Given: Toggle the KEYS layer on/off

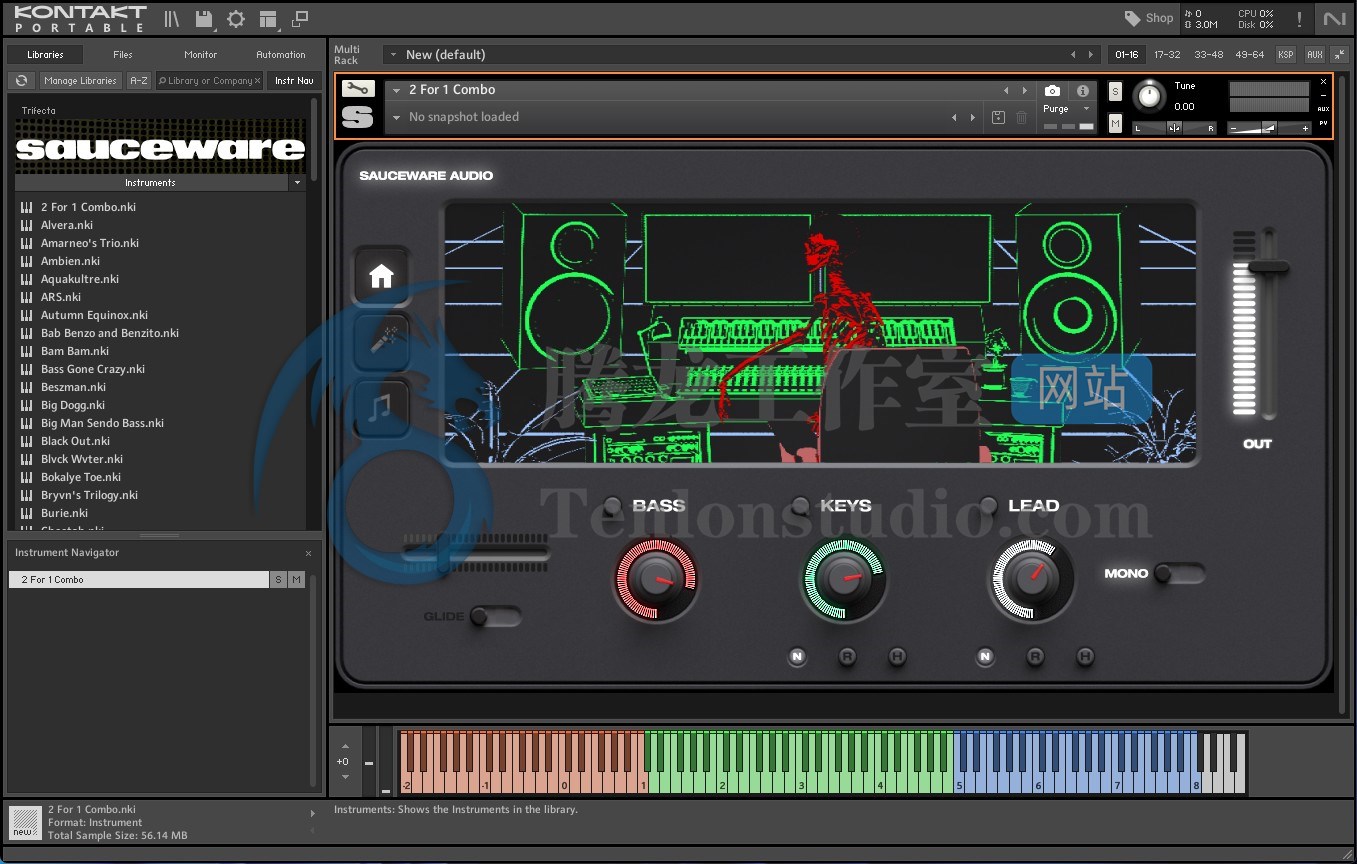Looking at the screenshot, I should pyautogui.click(x=800, y=505).
